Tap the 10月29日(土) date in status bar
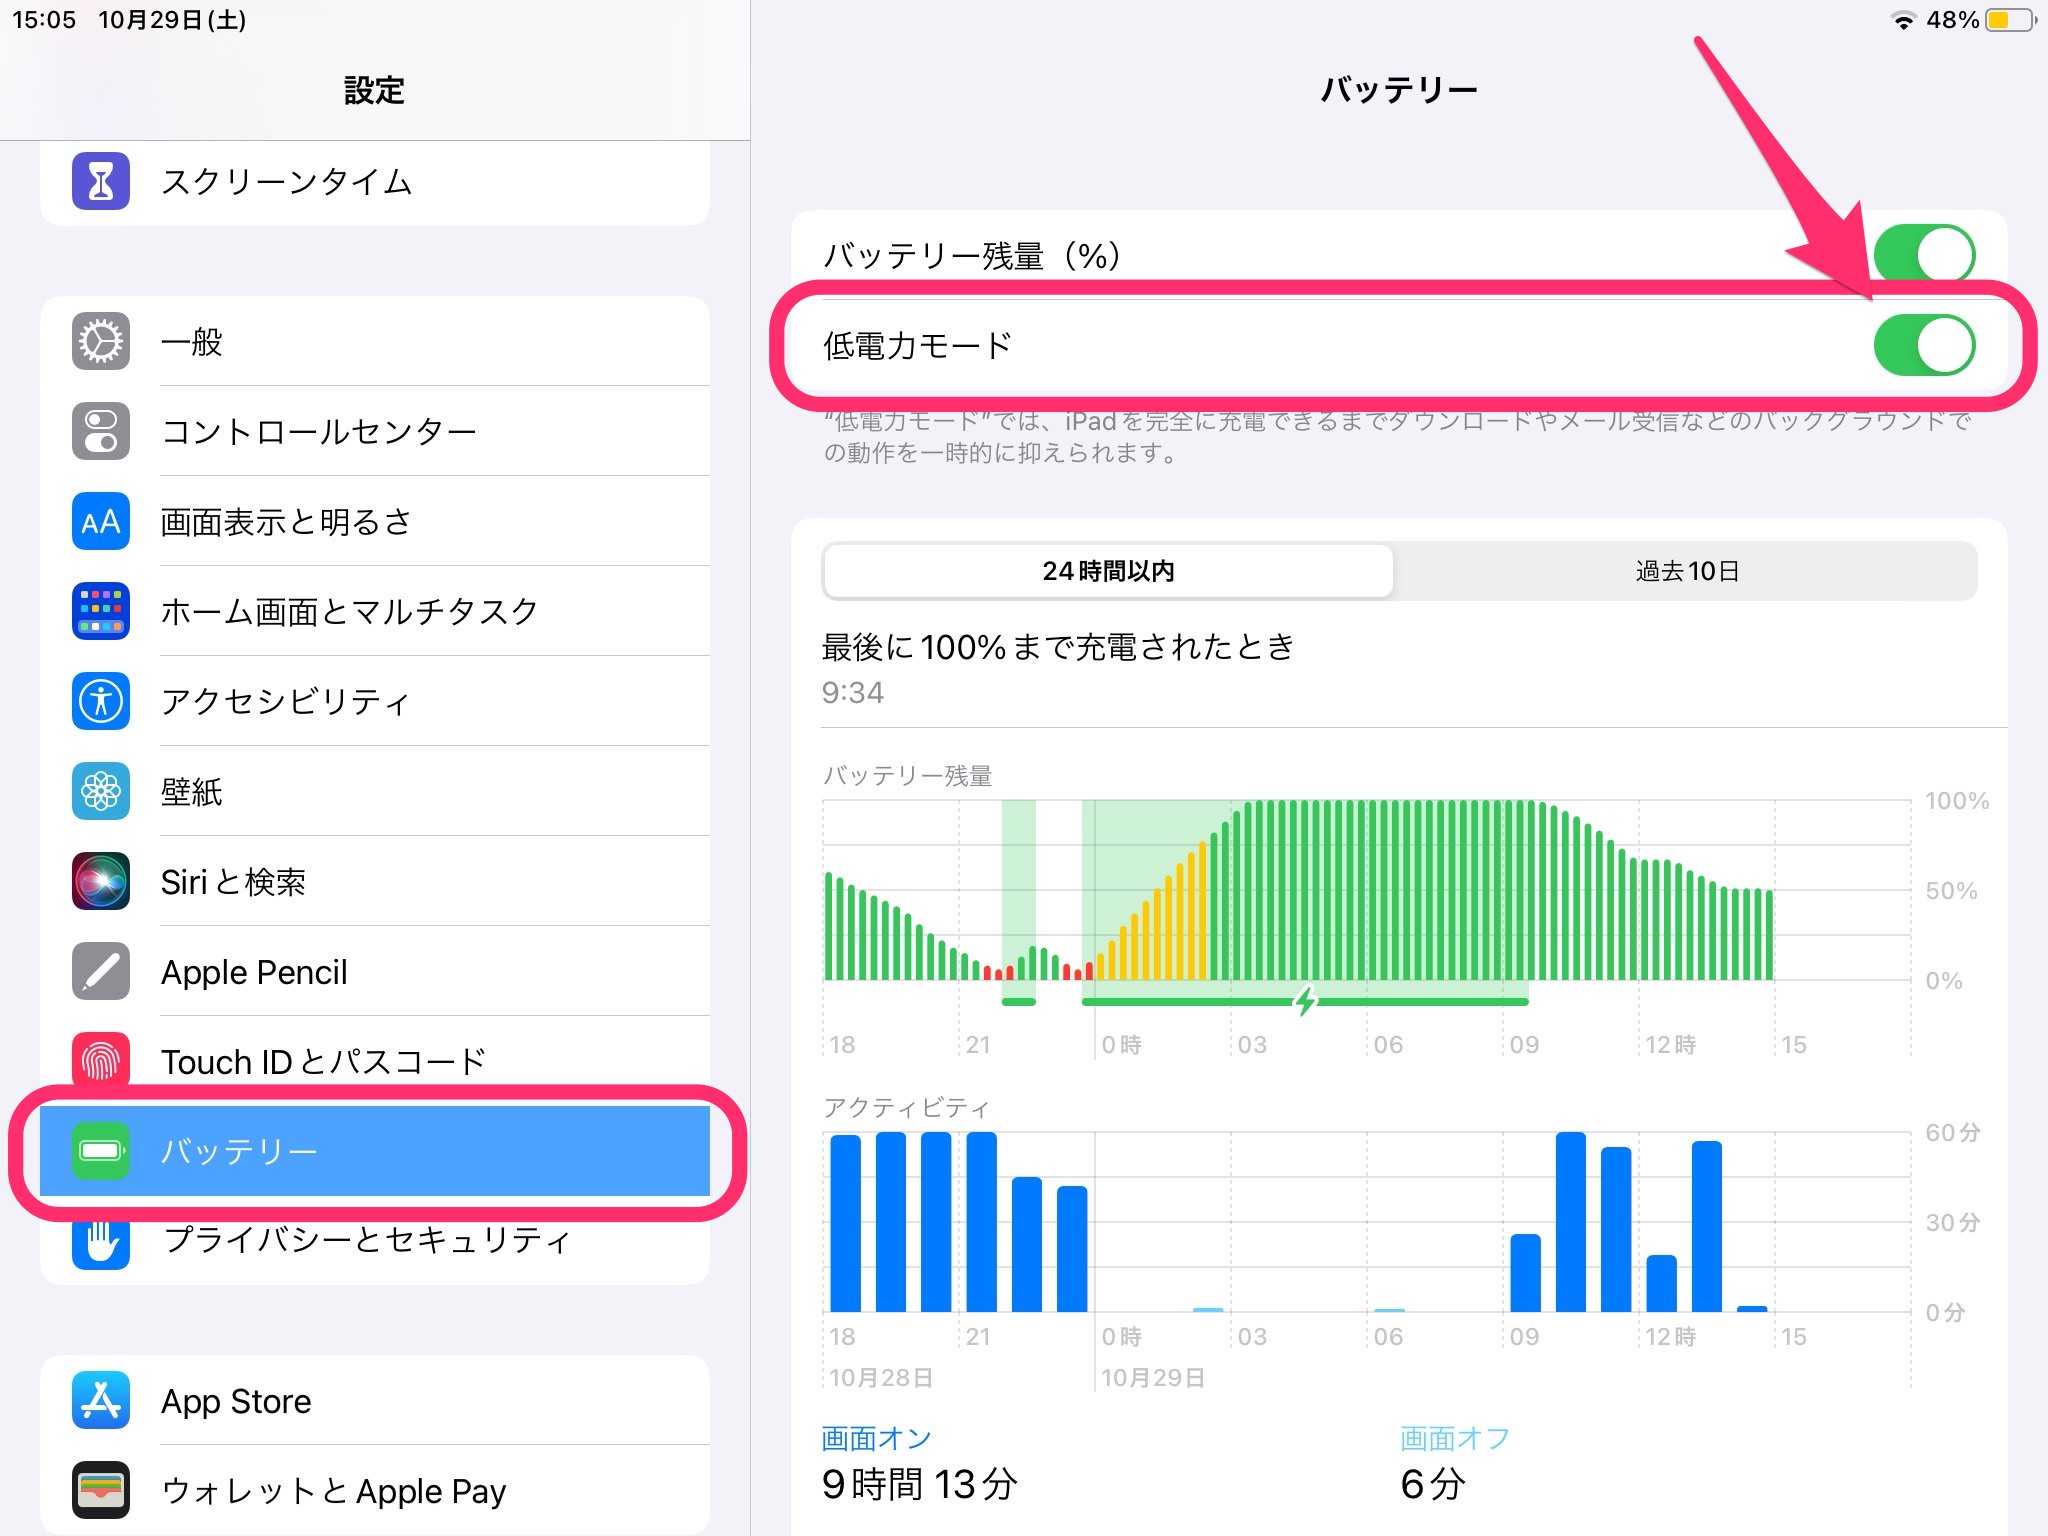The width and height of the screenshot is (2048, 1536). coord(172,20)
